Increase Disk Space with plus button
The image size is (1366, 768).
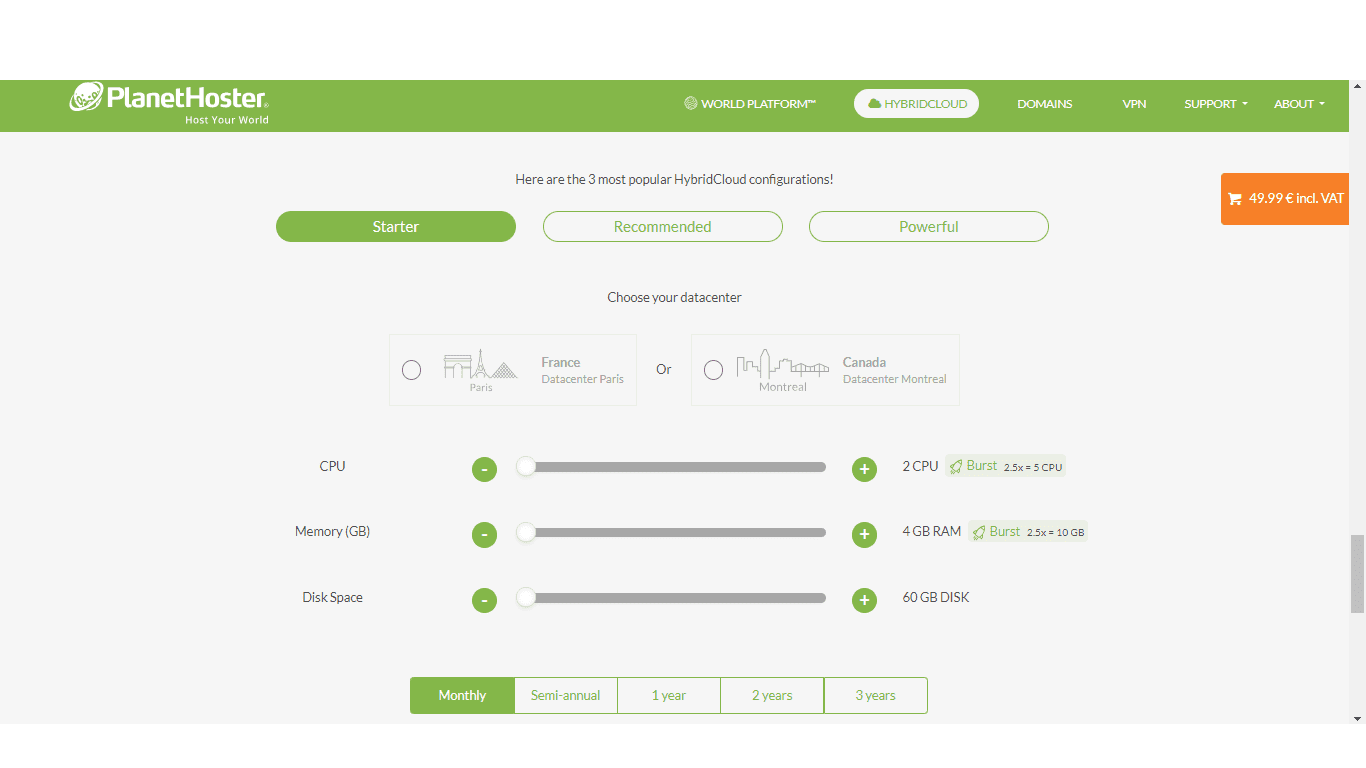coord(864,600)
